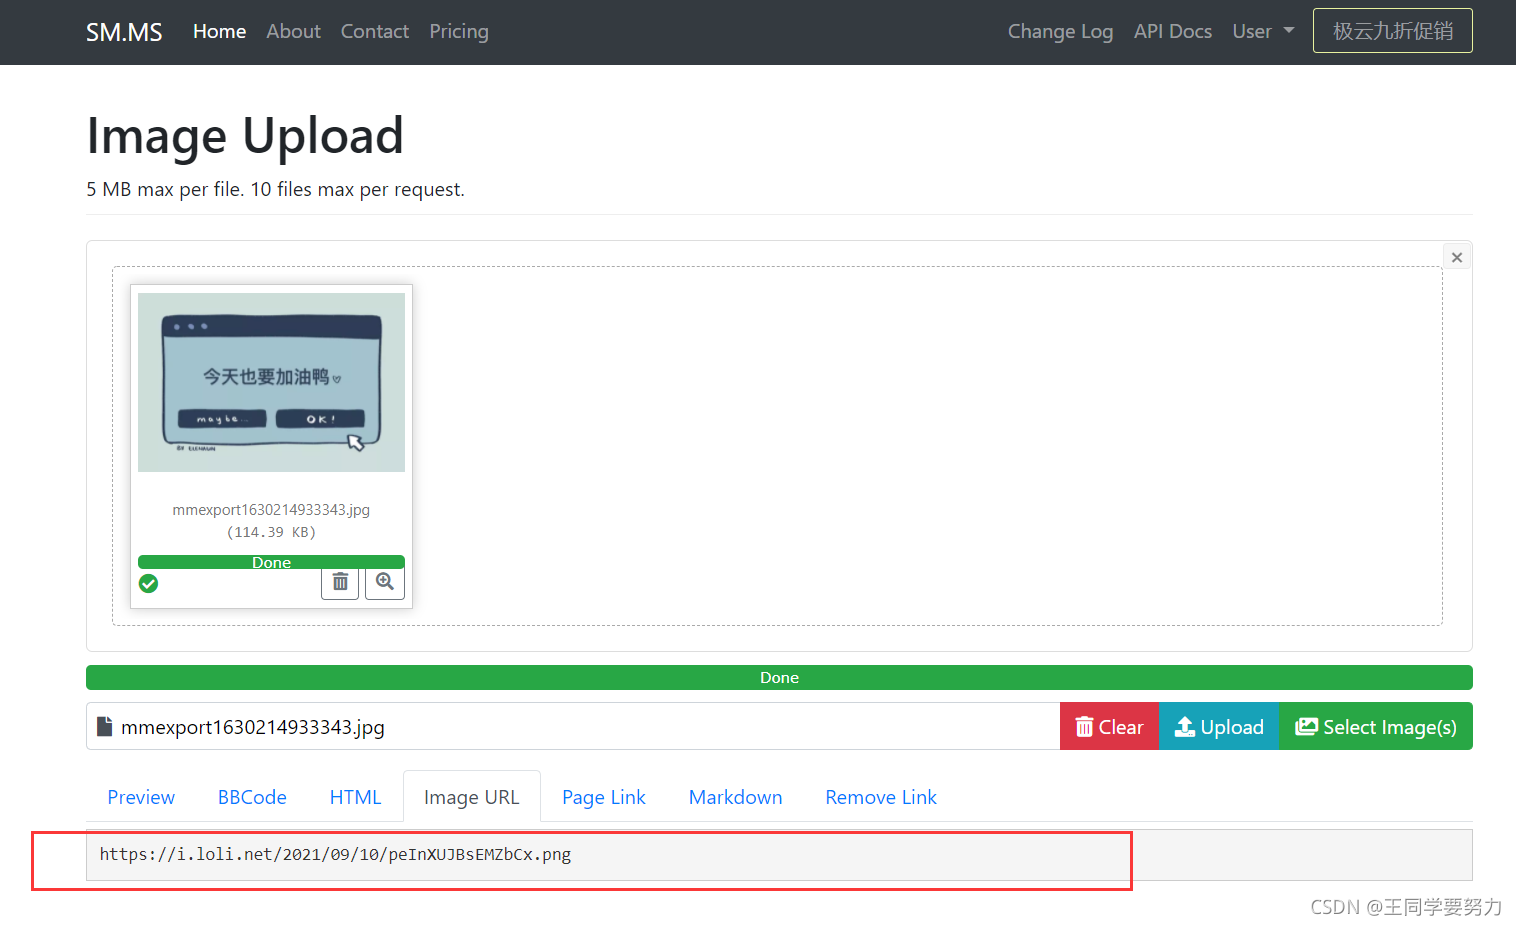Open the Contact page

coord(375,31)
